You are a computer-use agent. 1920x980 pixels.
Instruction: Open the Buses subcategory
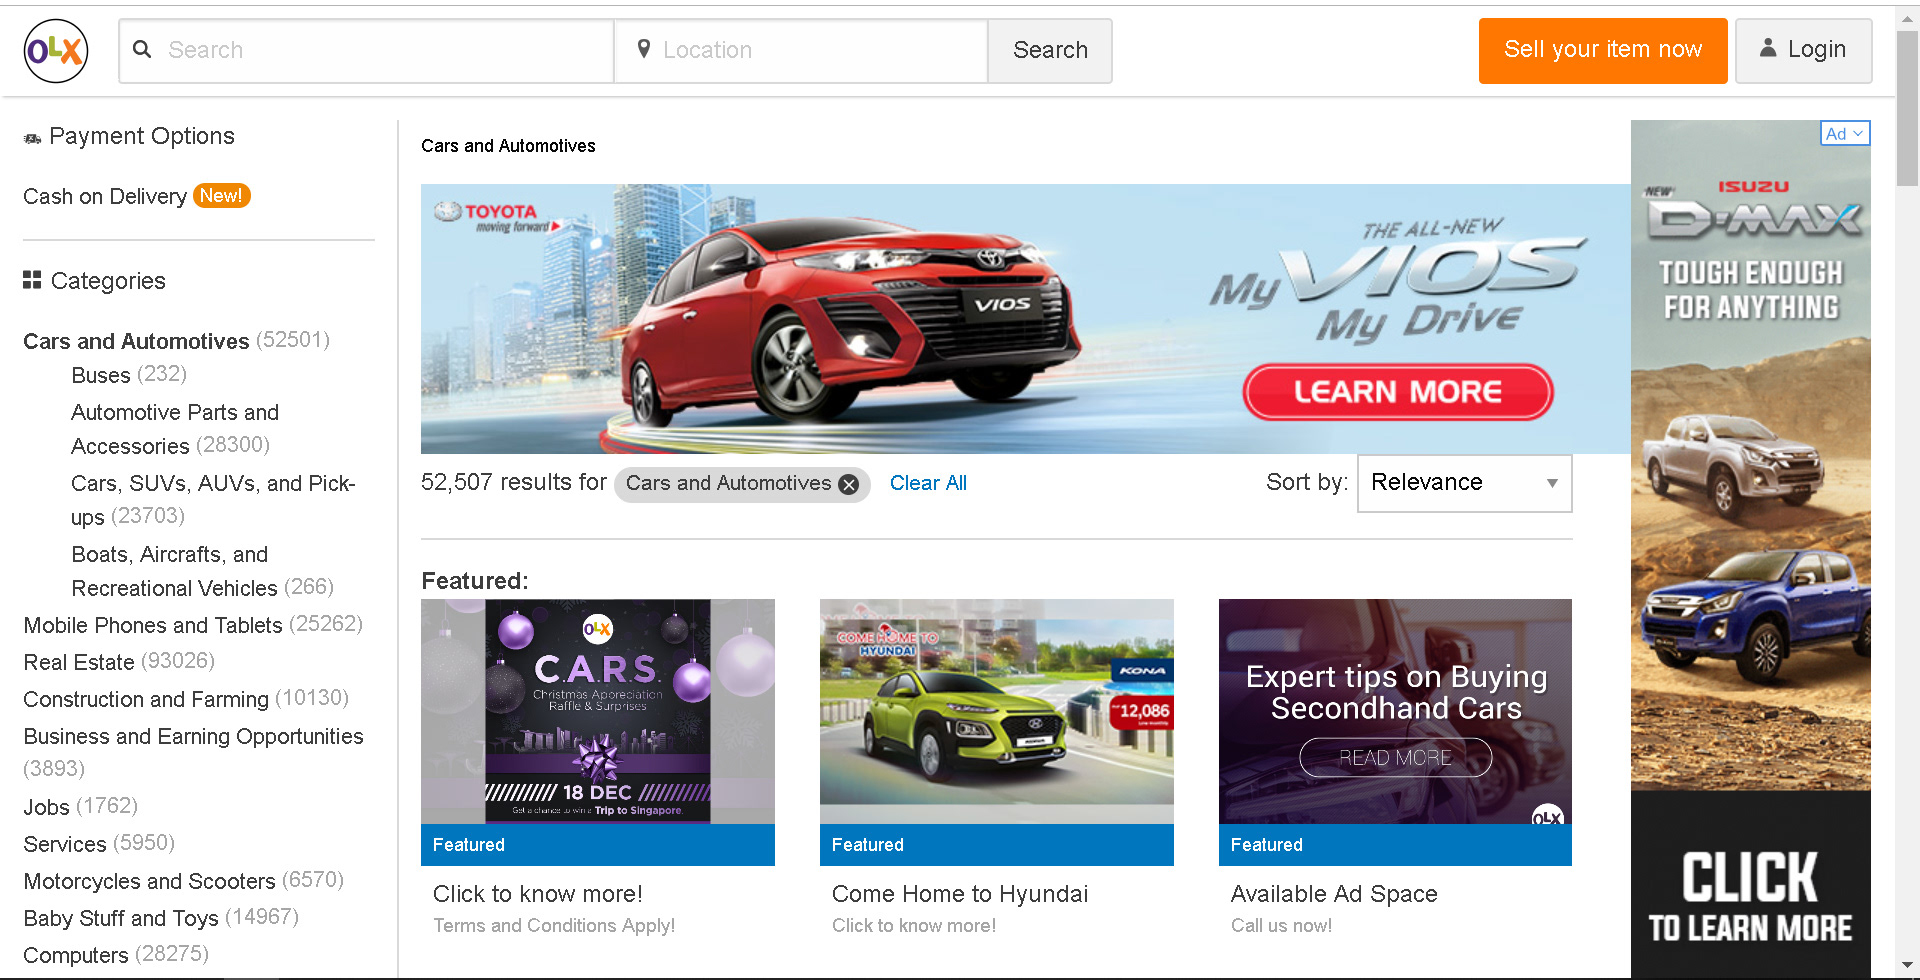101,375
